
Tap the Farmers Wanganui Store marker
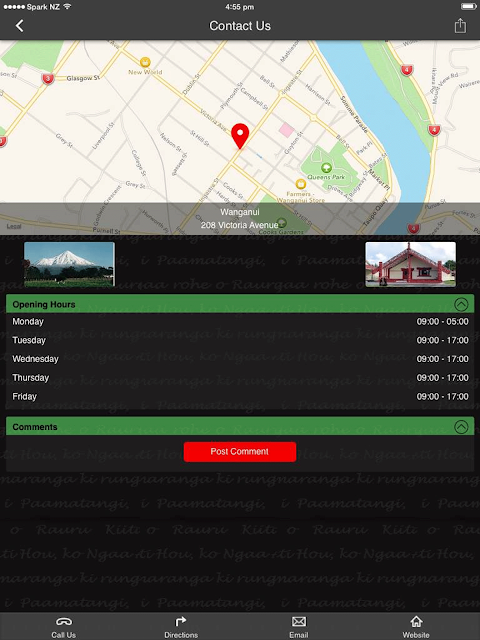301,184
